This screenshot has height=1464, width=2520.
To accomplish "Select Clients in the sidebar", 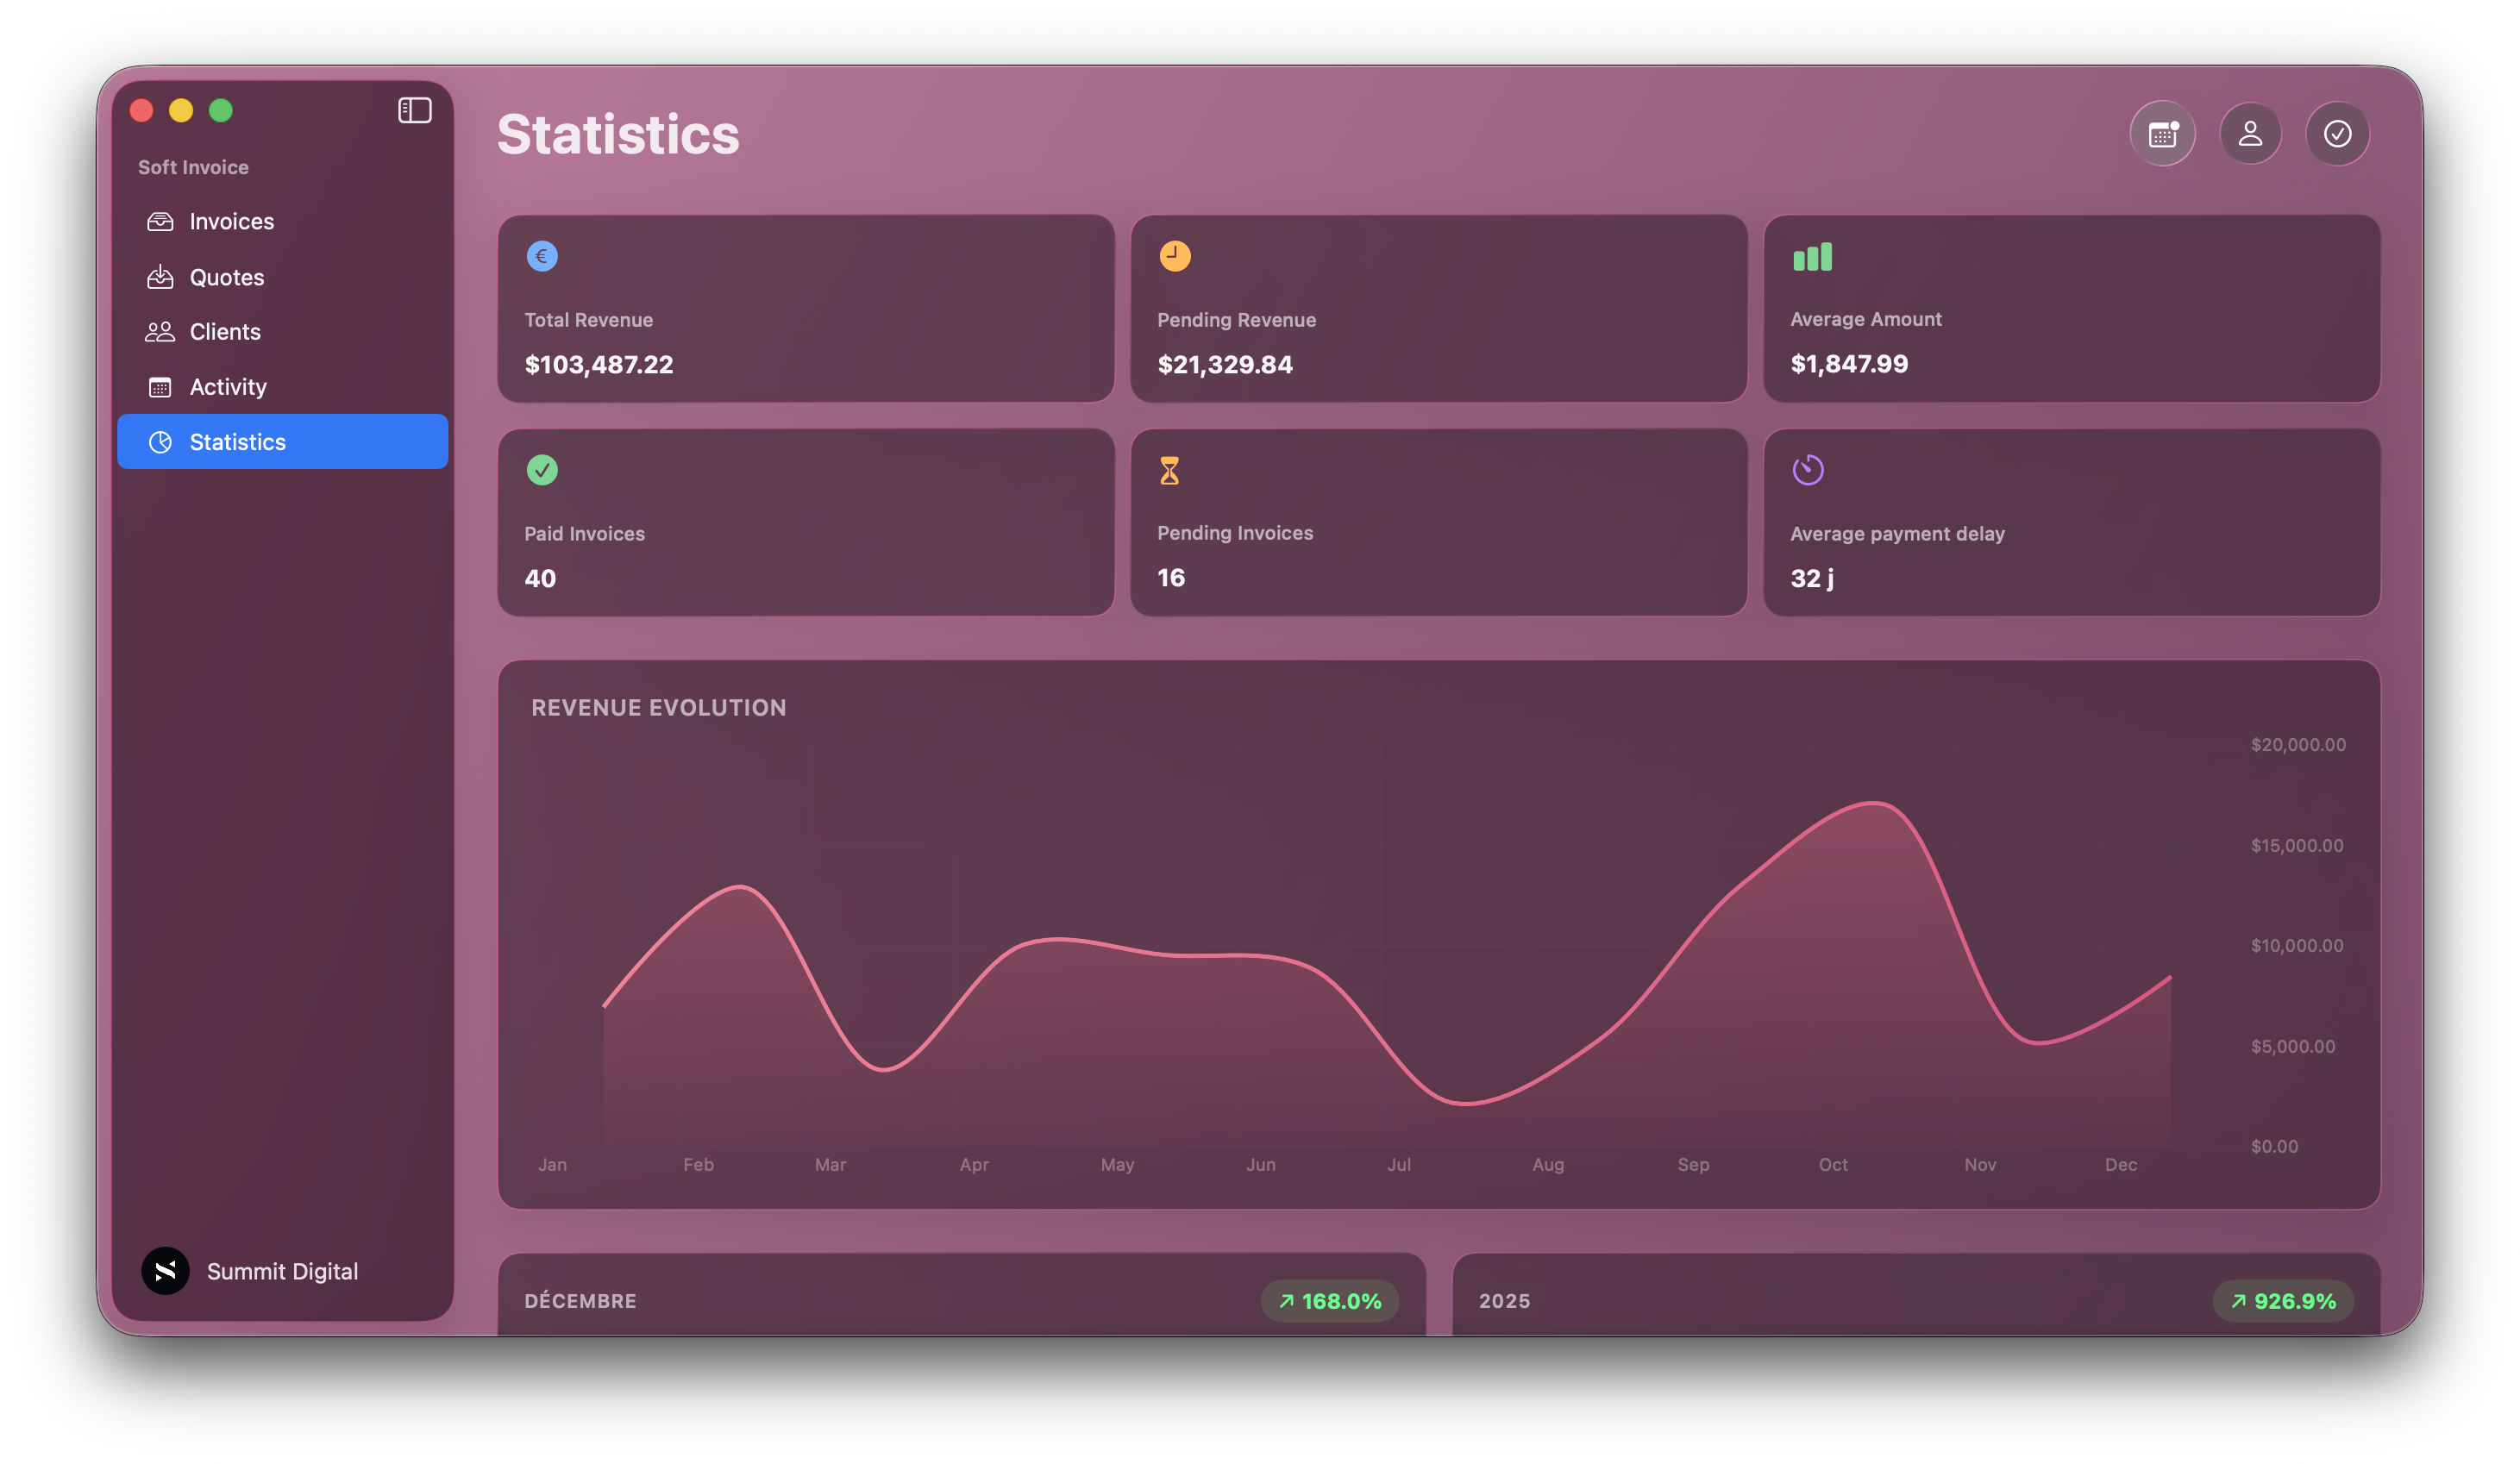I will 283,332.
